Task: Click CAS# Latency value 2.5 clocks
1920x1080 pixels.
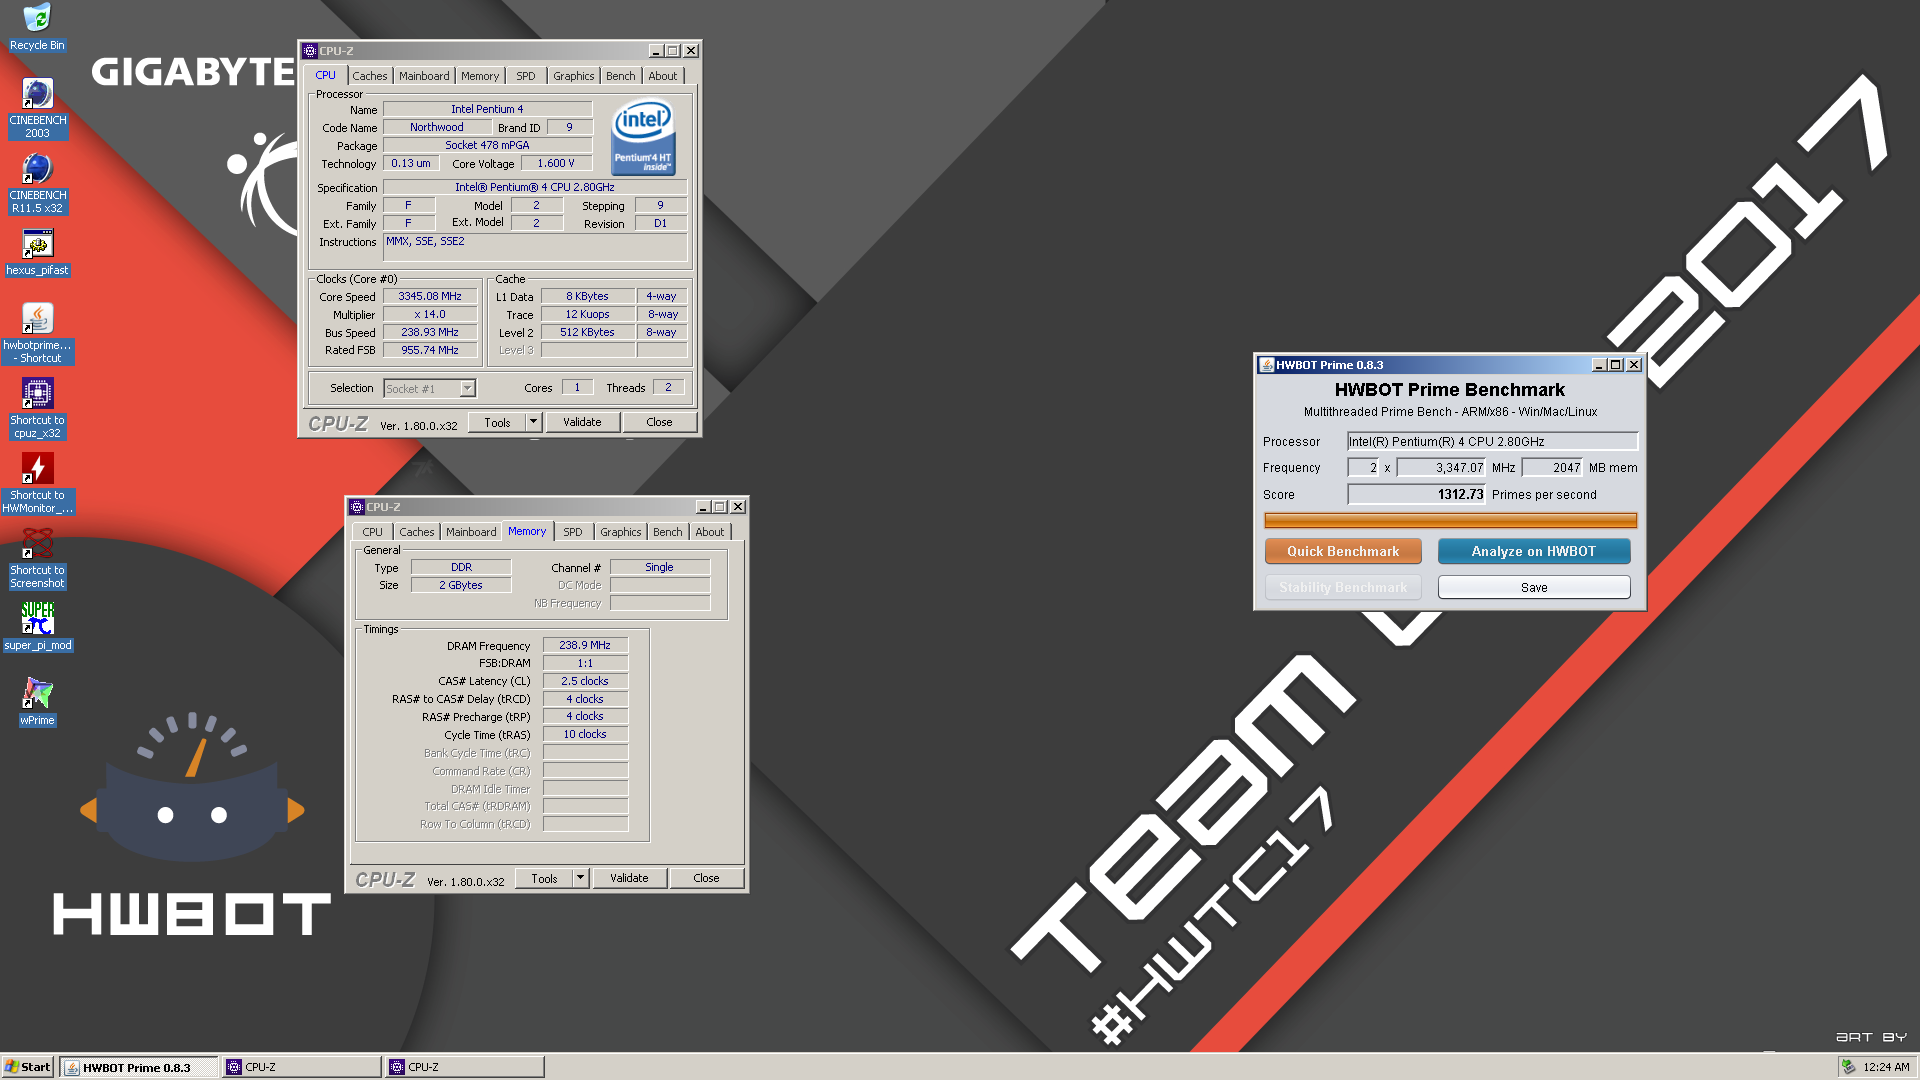Action: point(585,681)
